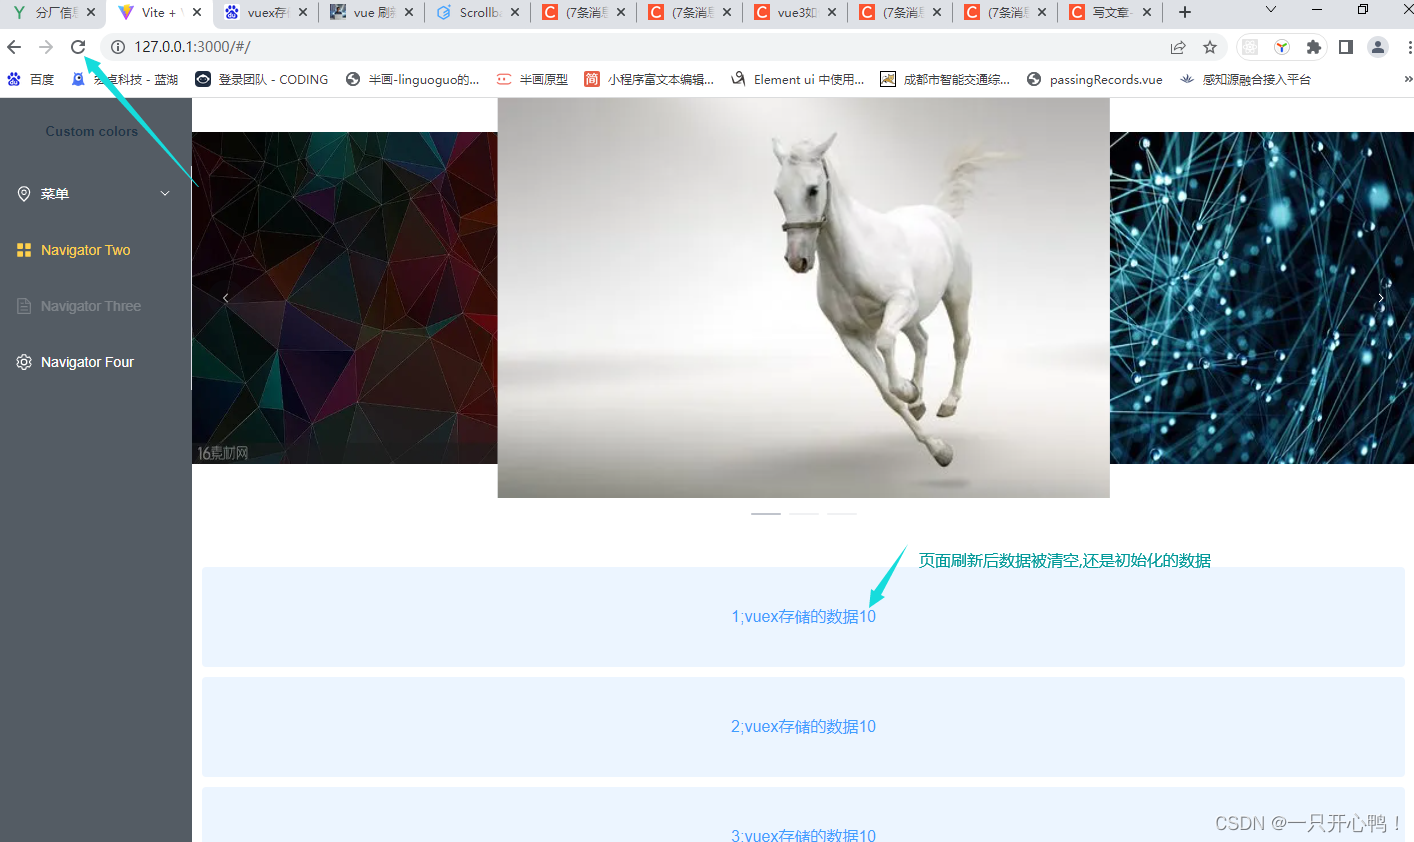Close the Scrollb tab
The width and height of the screenshot is (1414, 842).
(515, 12)
